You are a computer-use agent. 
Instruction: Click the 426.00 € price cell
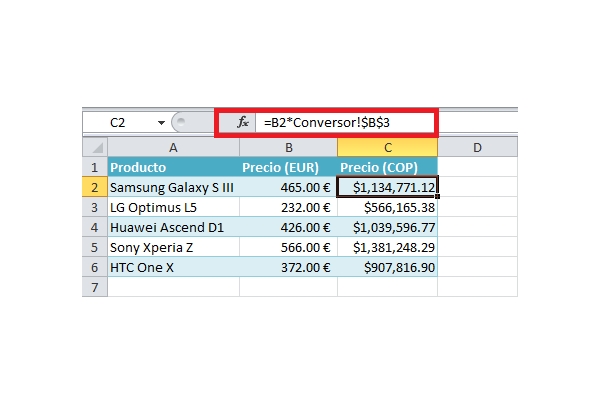pyautogui.click(x=289, y=227)
